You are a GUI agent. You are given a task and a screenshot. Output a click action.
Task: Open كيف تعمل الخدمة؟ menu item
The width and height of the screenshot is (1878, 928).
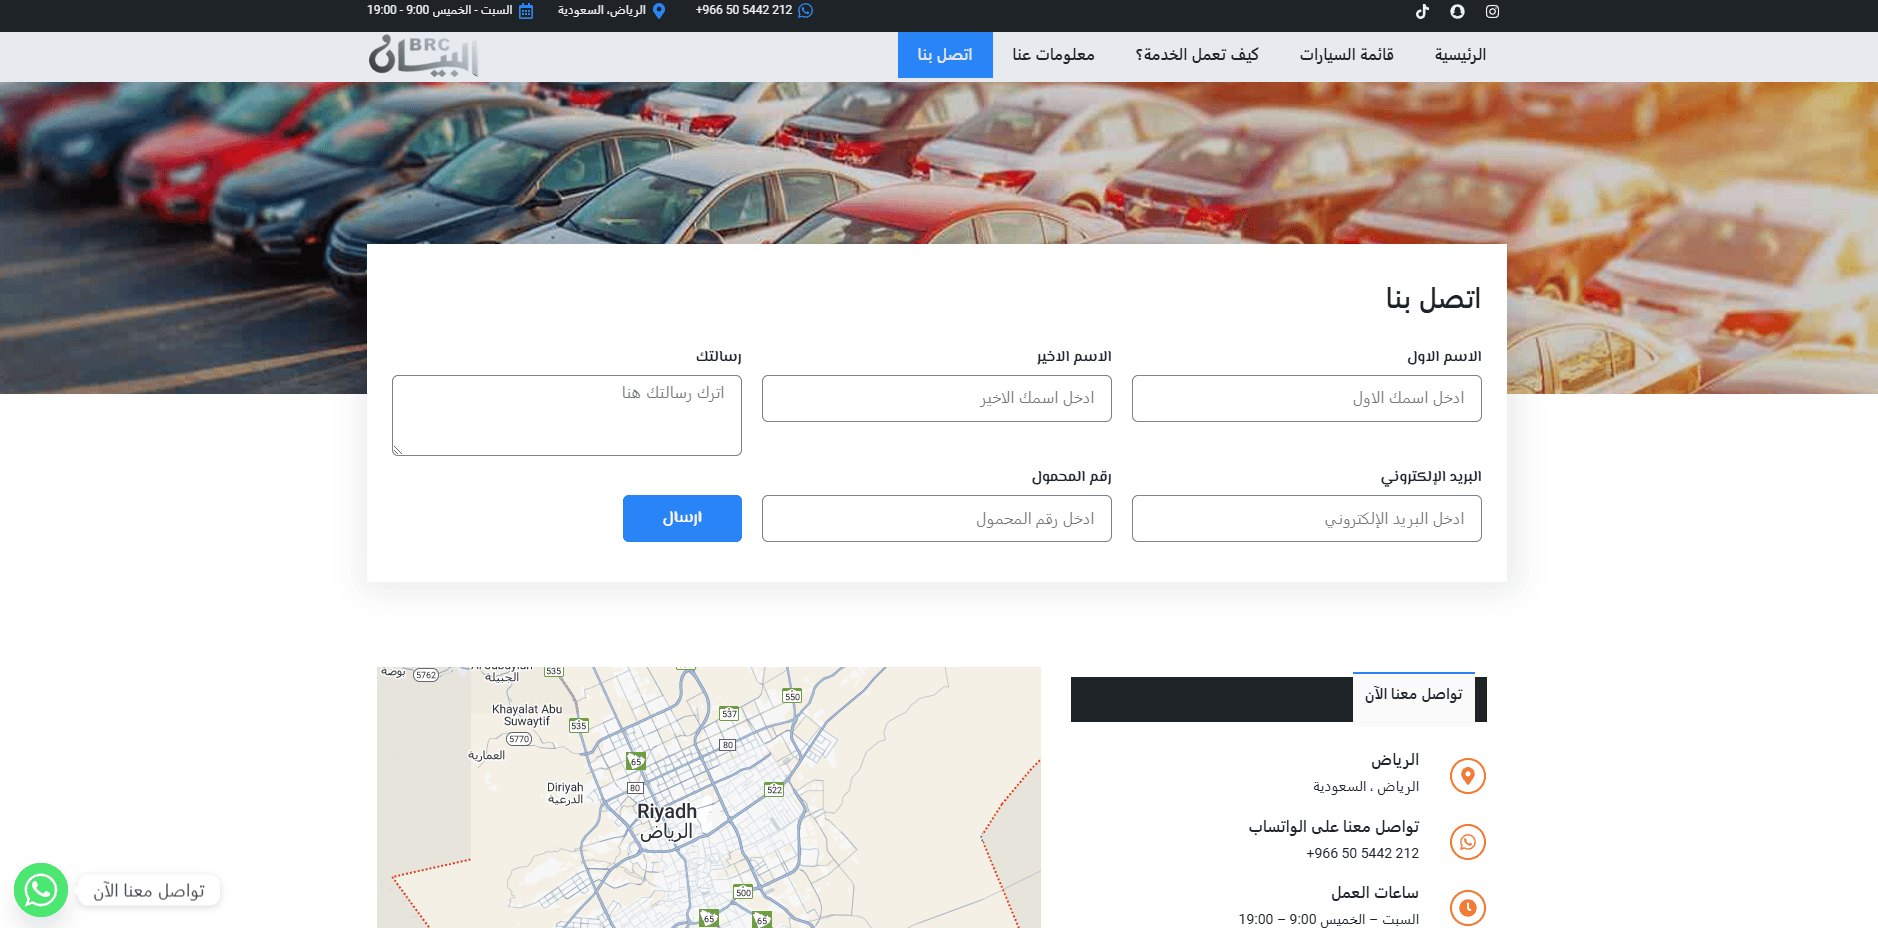[x=1197, y=55]
